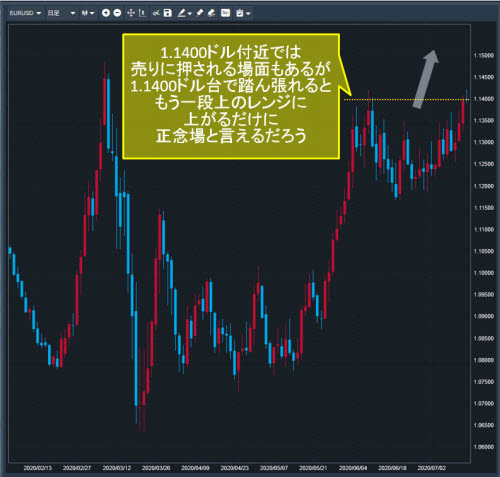Zoom in with the plus icon
500x477 pixels.
coord(106,13)
